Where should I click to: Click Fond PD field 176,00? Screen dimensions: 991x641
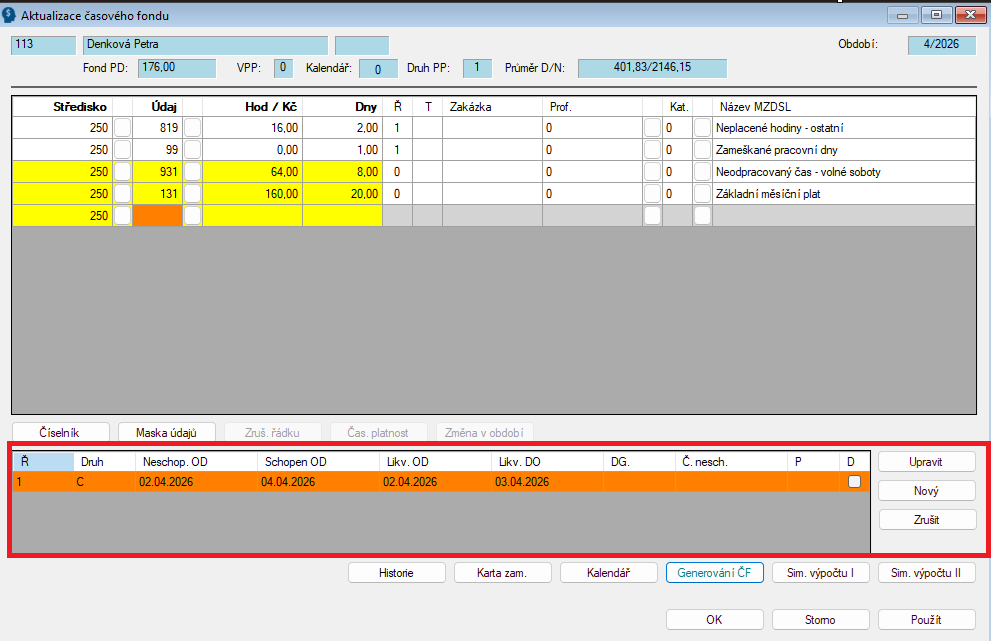(x=177, y=68)
